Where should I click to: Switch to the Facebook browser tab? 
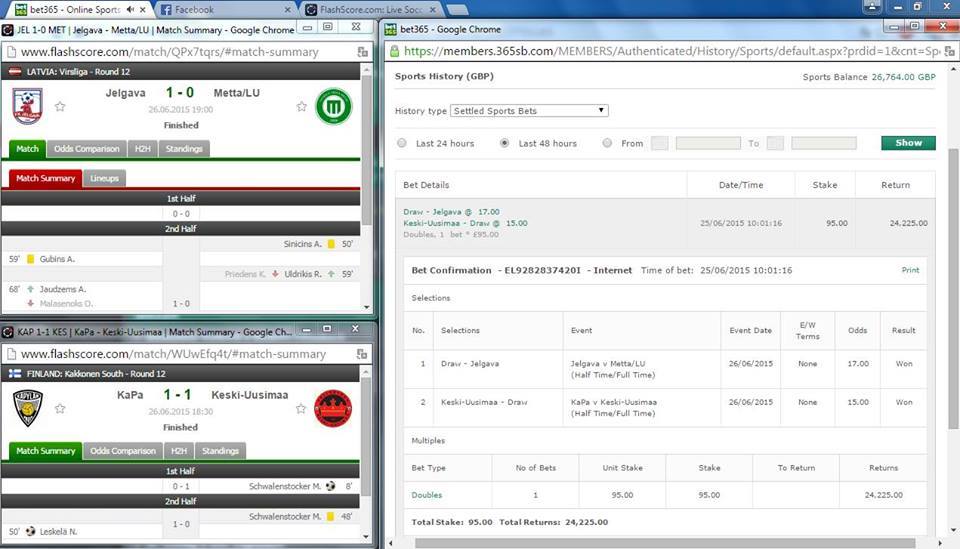[223, 10]
